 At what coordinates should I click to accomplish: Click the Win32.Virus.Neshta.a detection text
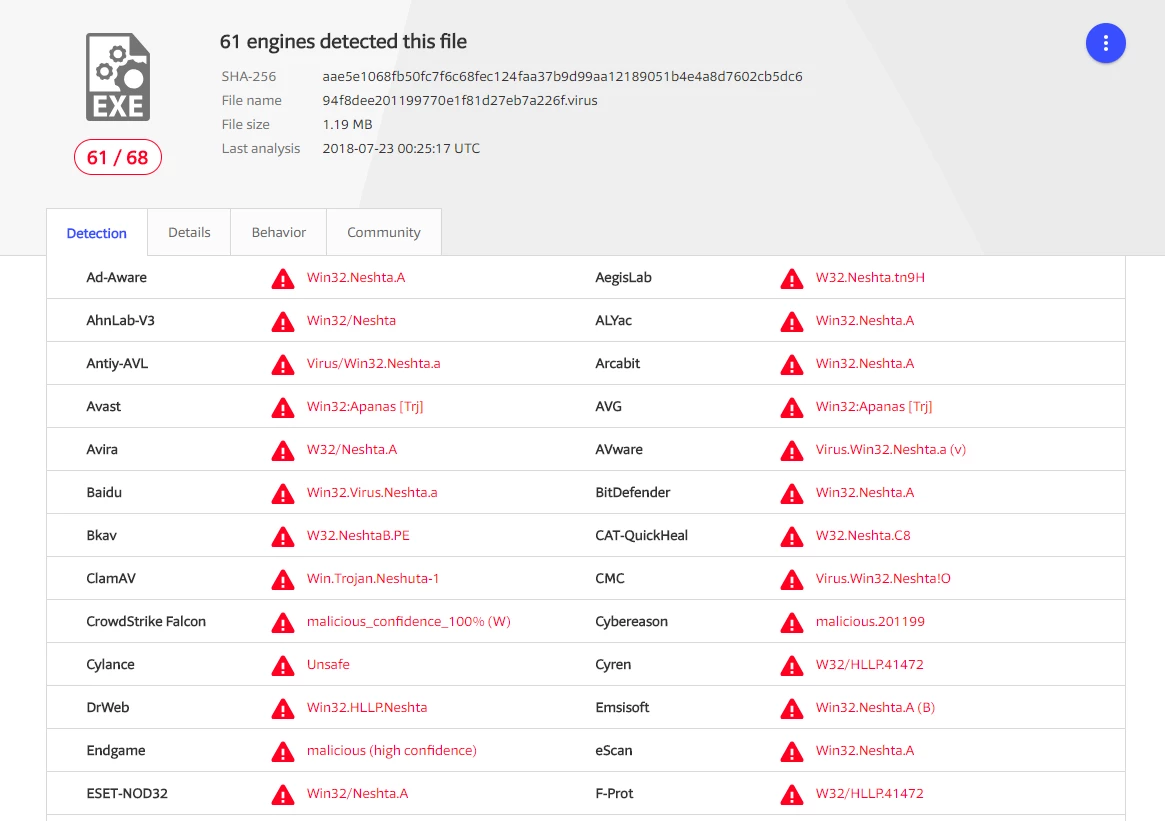click(x=372, y=493)
